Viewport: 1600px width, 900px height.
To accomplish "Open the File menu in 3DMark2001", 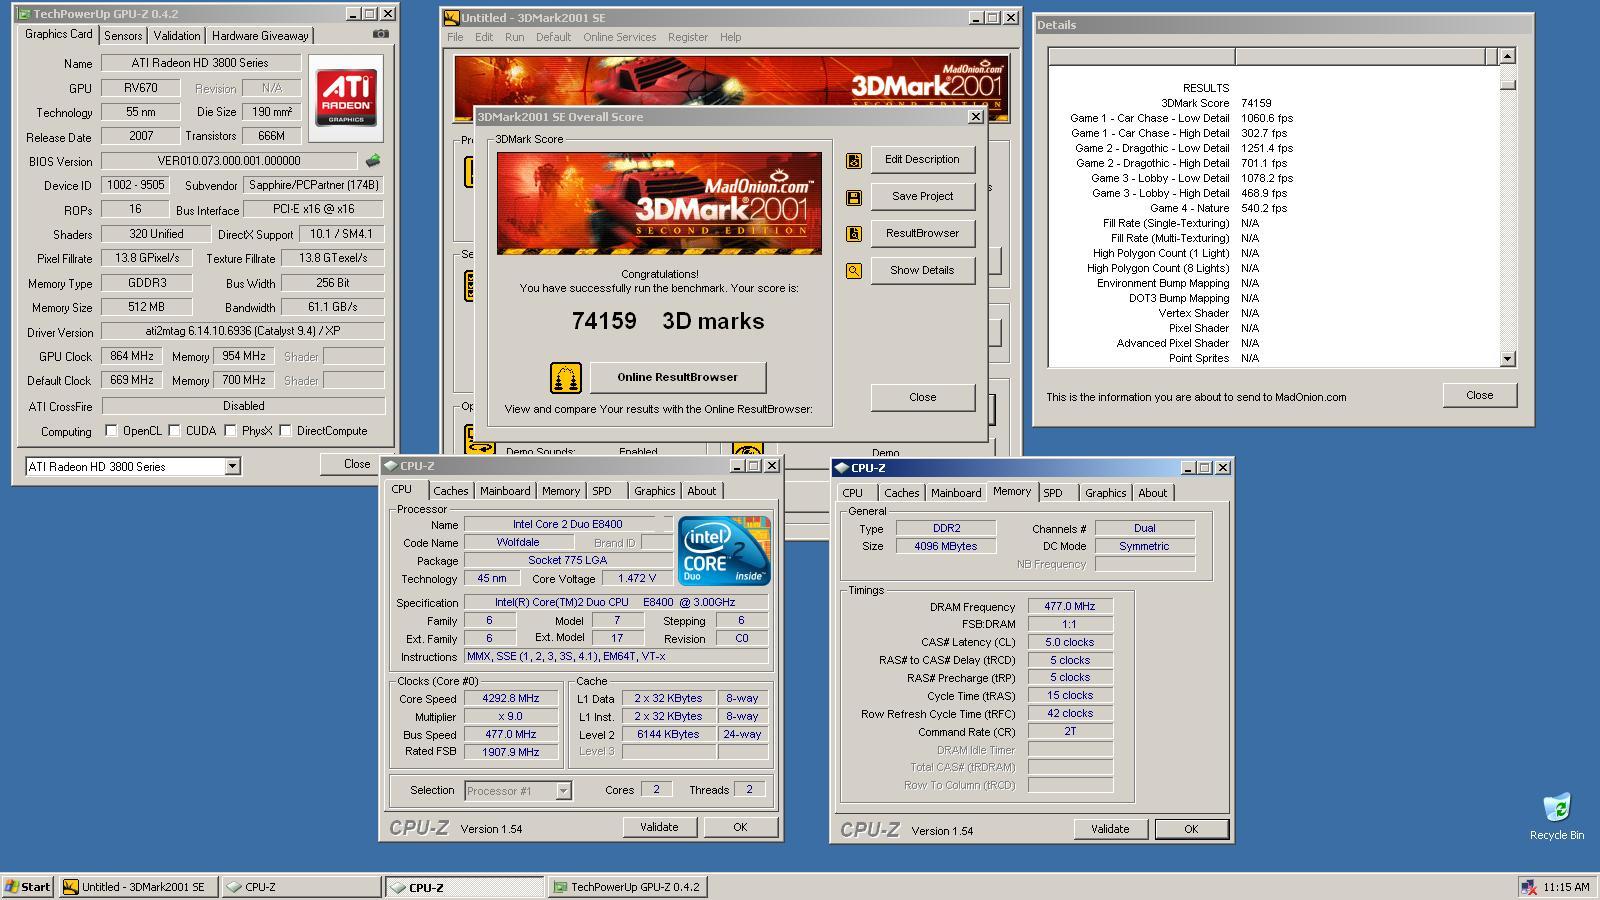I will click(x=455, y=37).
